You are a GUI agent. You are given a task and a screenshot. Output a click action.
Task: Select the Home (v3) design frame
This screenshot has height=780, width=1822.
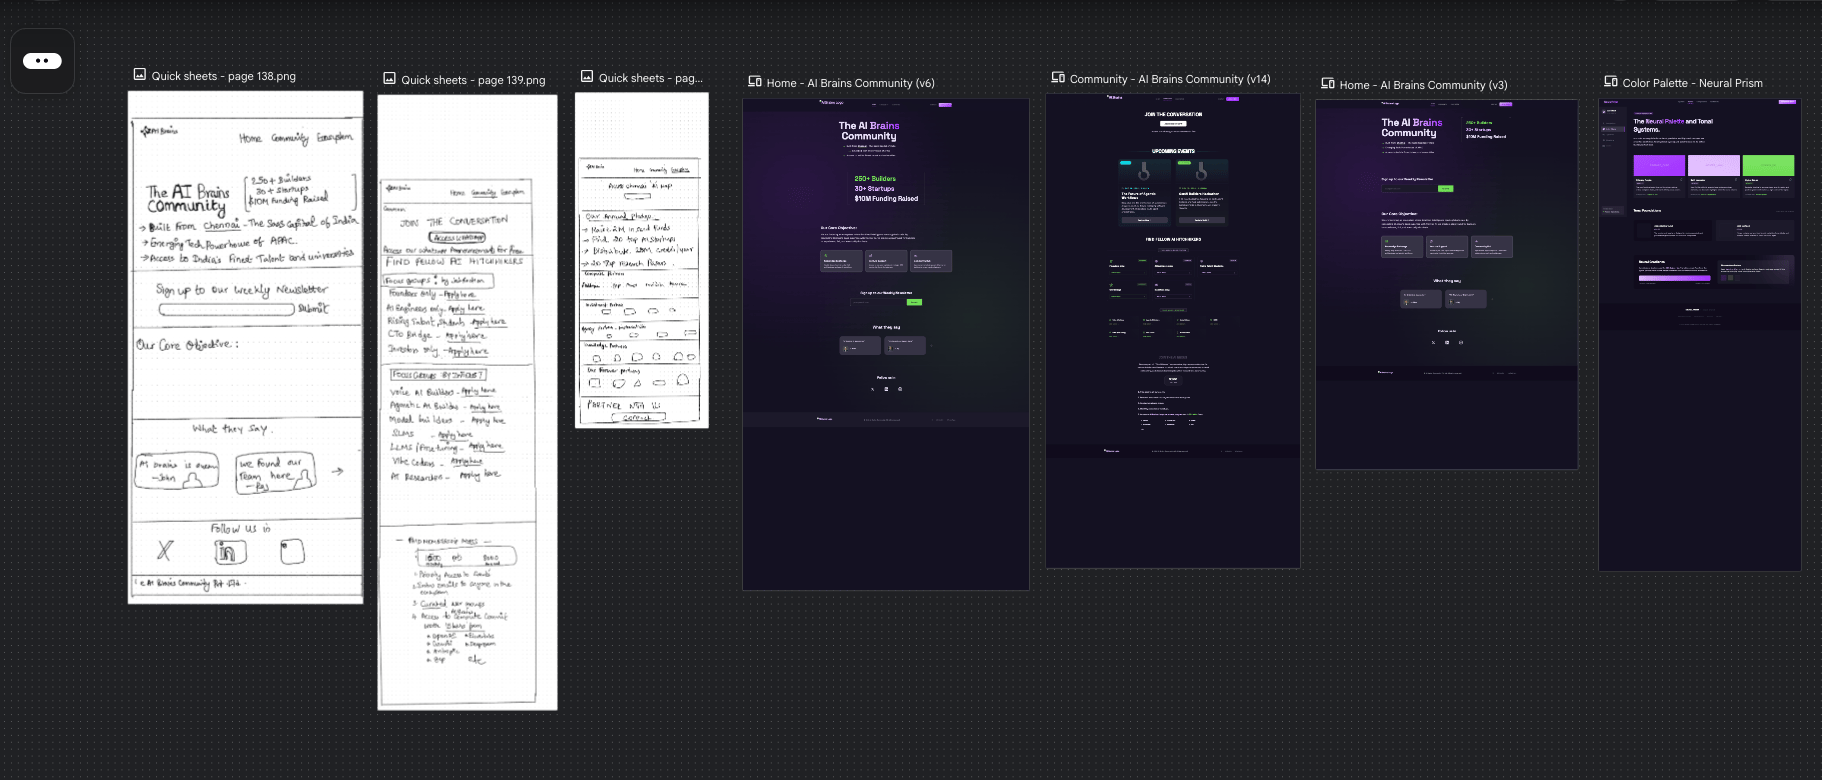tap(1447, 284)
